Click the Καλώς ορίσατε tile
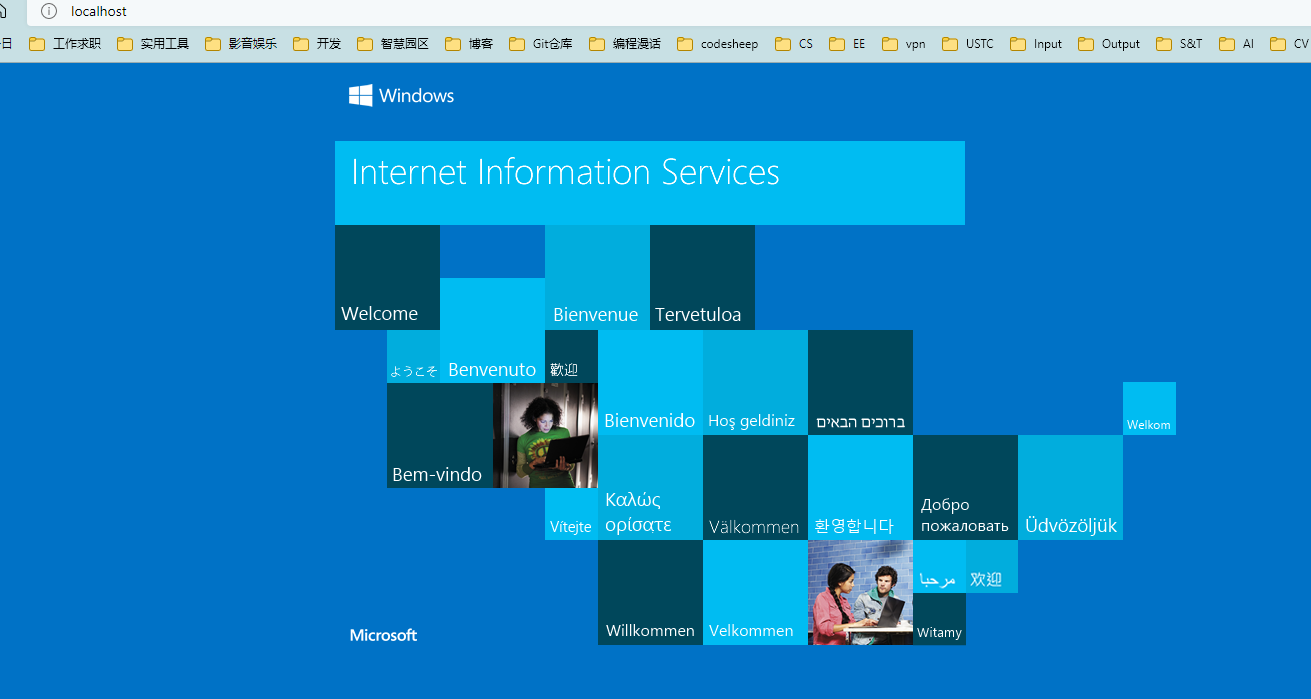 pos(650,487)
